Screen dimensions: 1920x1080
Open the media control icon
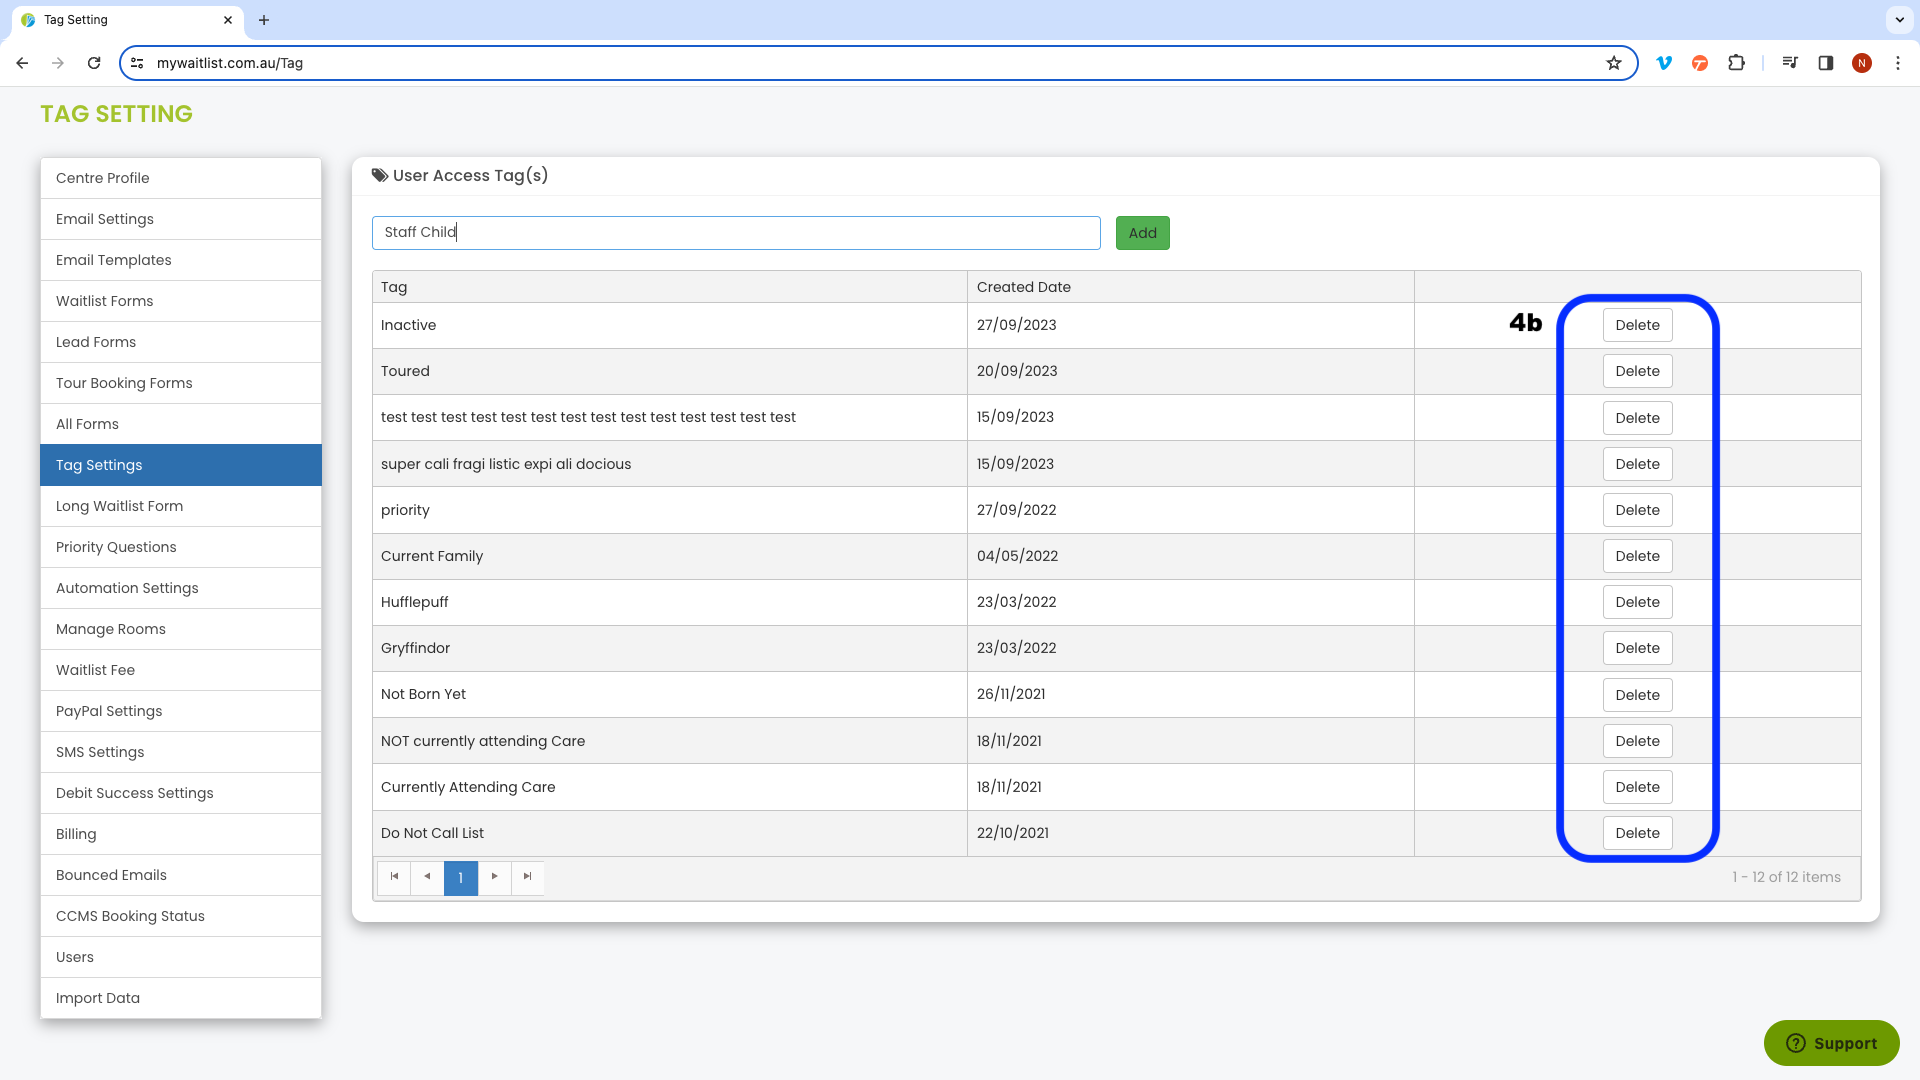1790,63
